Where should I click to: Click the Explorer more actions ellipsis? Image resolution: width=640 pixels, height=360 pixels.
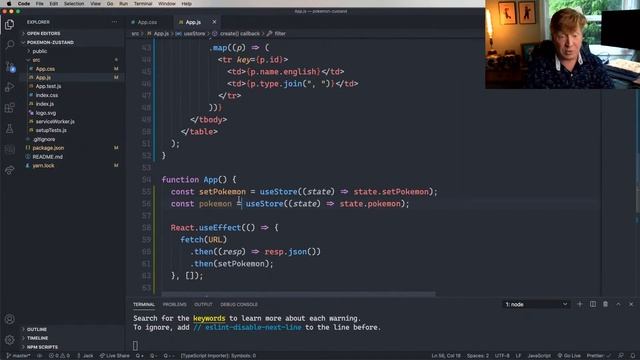coord(115,22)
